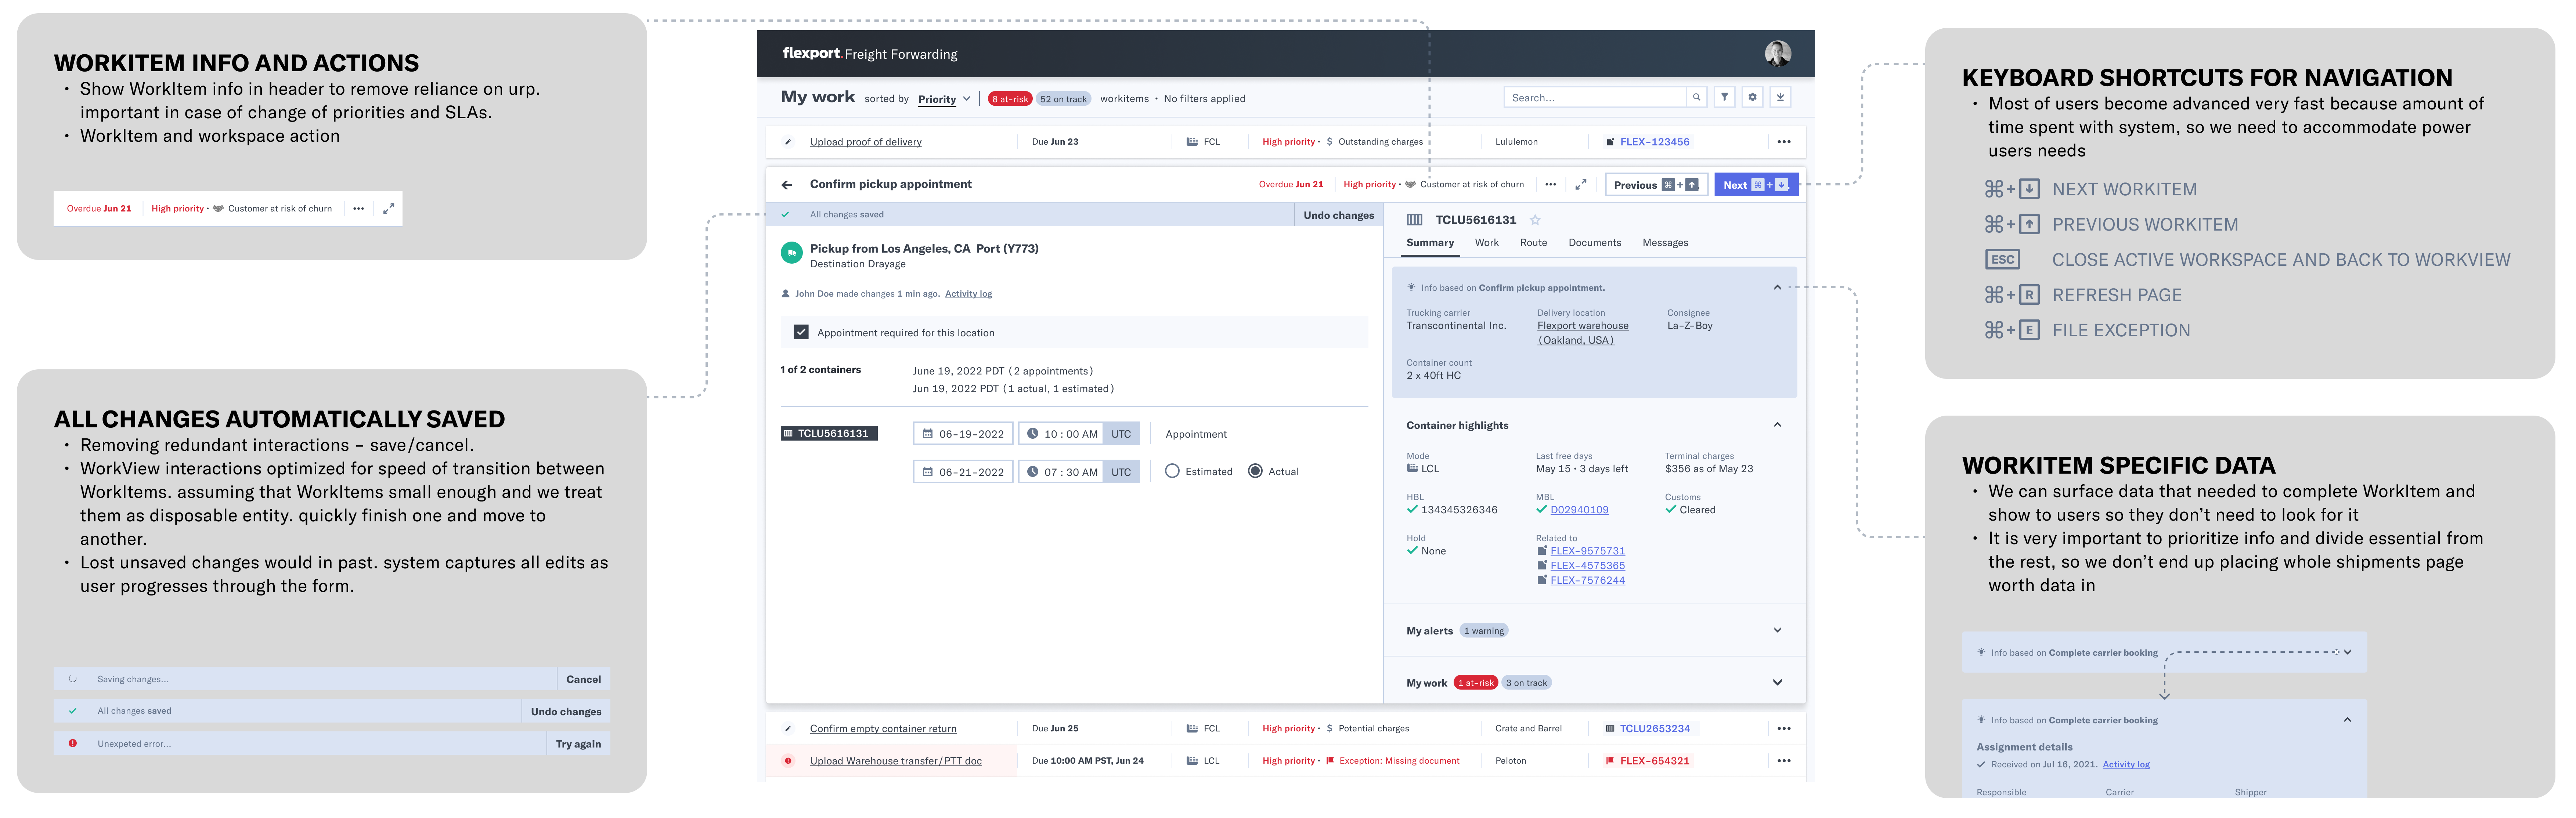
Task: Open the Flexport warehouse (Oakland, USA) link
Action: (x=1582, y=333)
